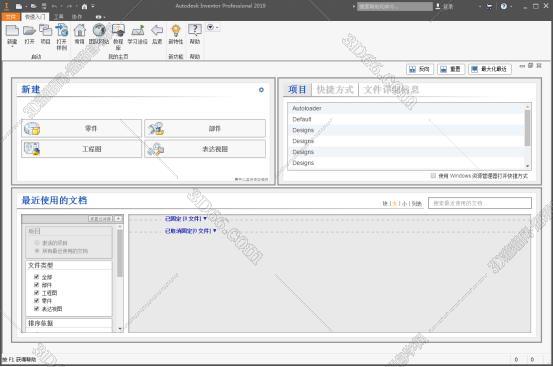Click the Home house icon in ribbon
Screen dimensions: 553x367
click(x=80, y=30)
